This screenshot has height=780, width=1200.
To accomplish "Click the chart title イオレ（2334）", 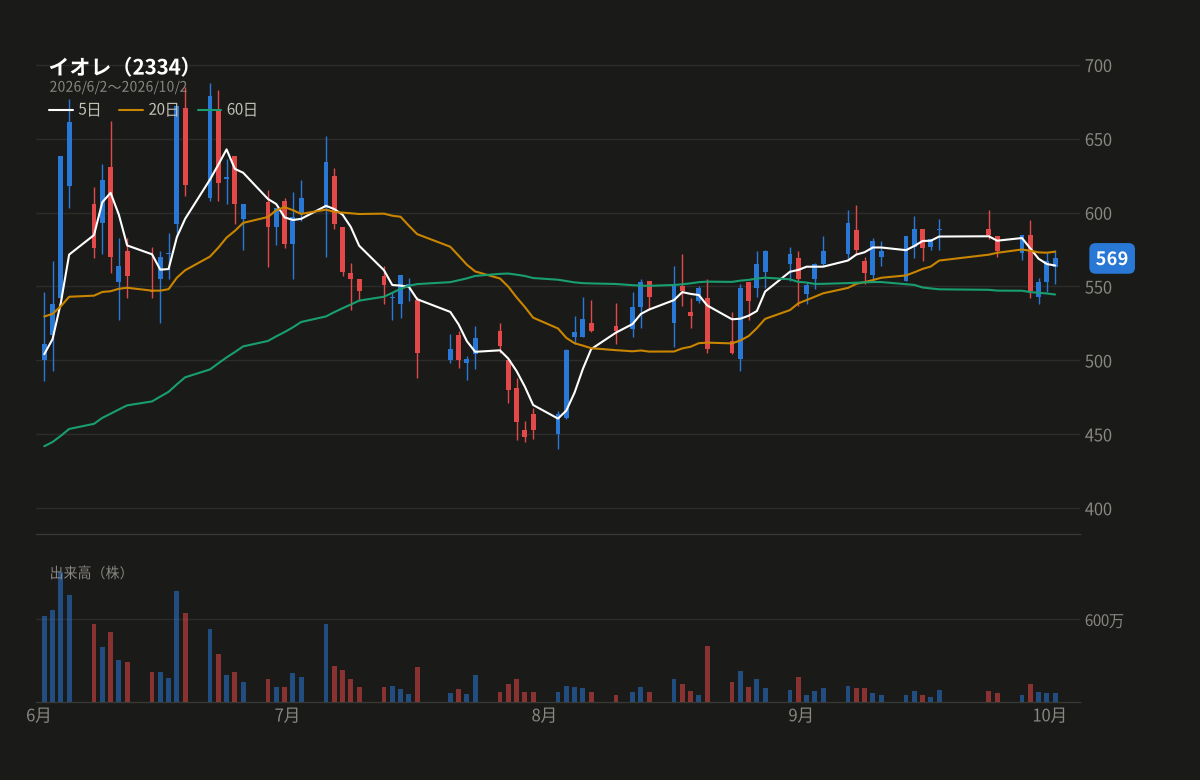I will 119,67.
